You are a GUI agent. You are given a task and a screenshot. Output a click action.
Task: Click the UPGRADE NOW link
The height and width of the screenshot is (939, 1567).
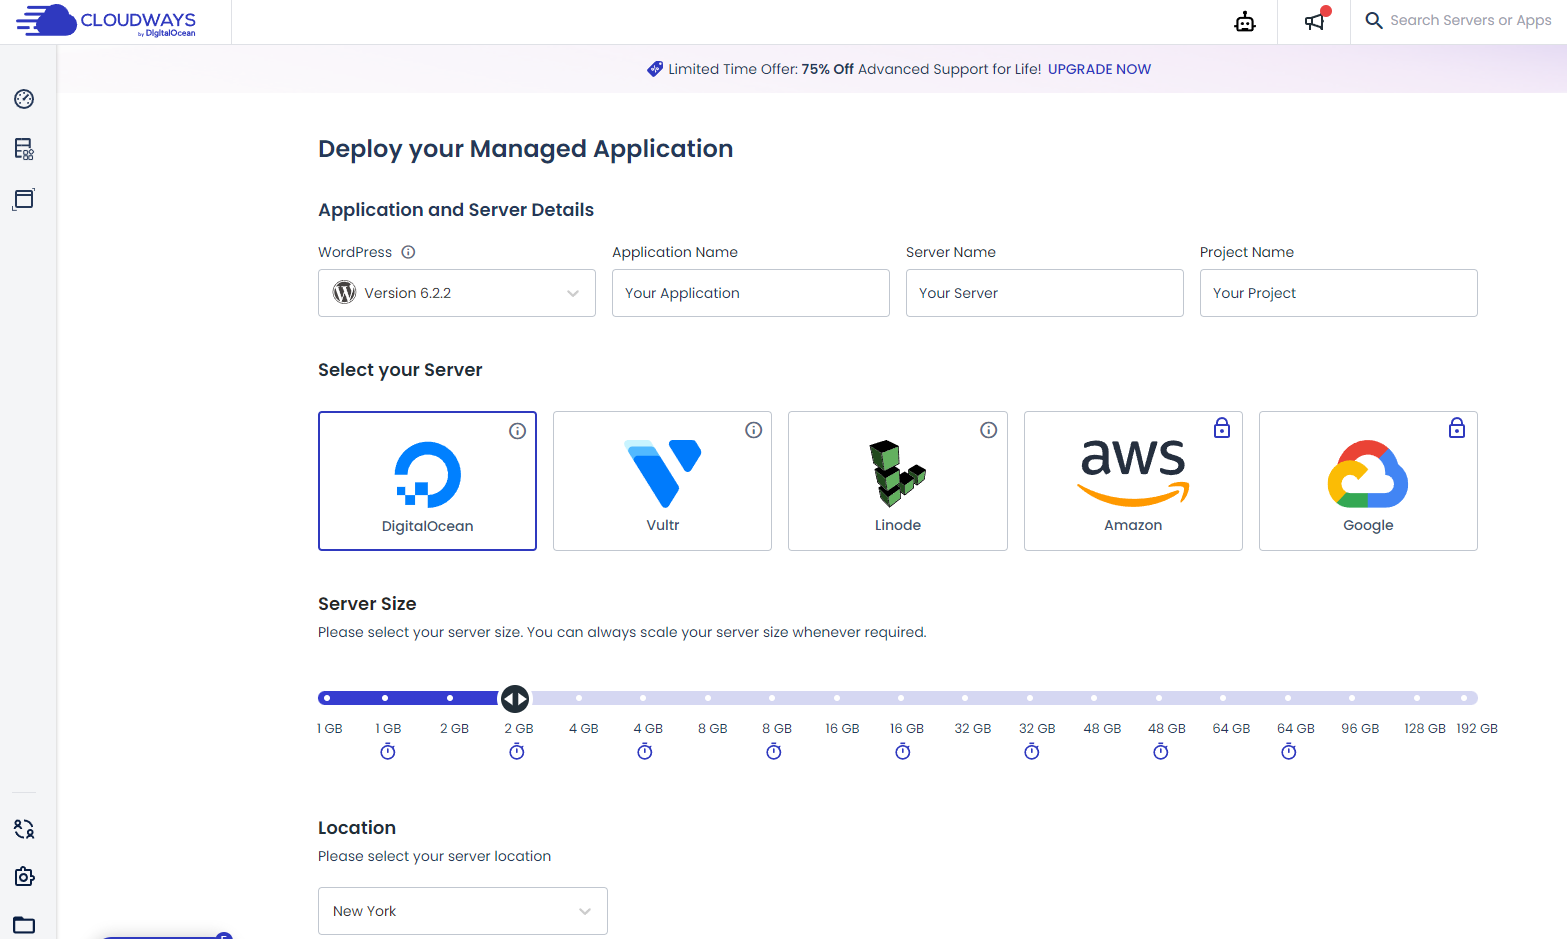[1099, 69]
